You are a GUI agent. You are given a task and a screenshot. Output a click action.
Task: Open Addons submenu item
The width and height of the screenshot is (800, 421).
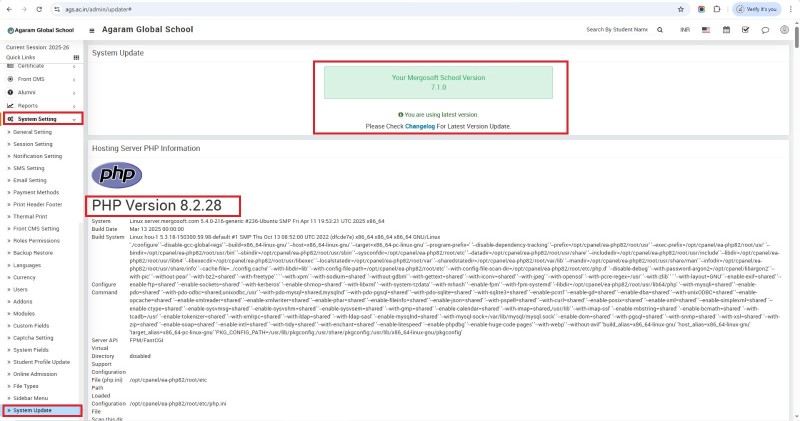pyautogui.click(x=22, y=302)
